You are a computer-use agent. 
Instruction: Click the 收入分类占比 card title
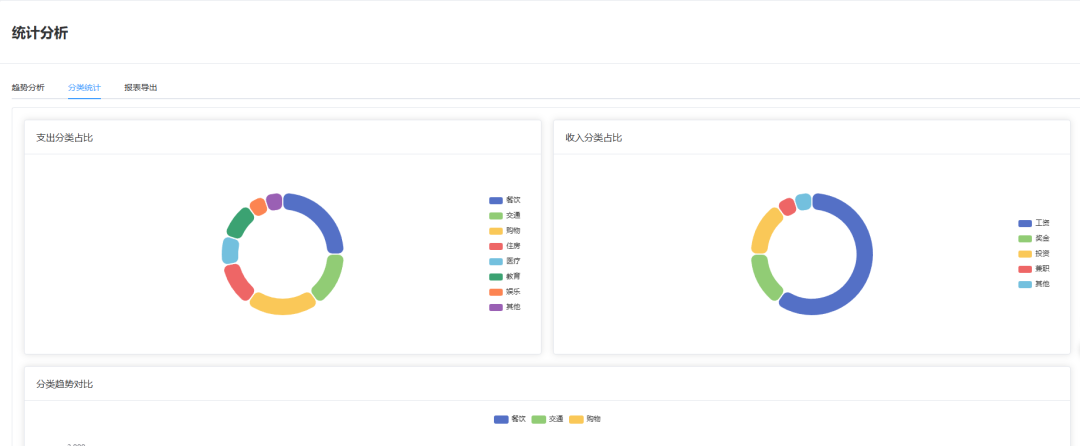(594, 138)
